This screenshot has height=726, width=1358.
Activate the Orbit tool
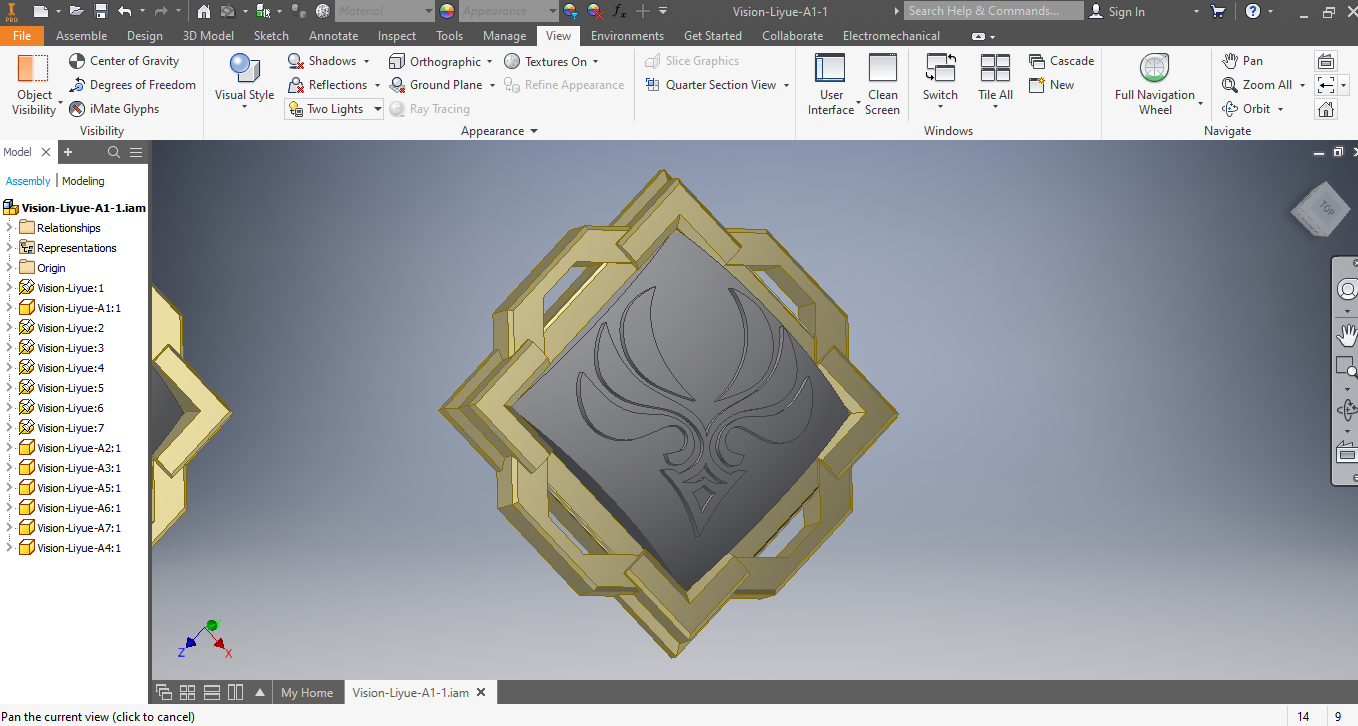[x=1246, y=109]
